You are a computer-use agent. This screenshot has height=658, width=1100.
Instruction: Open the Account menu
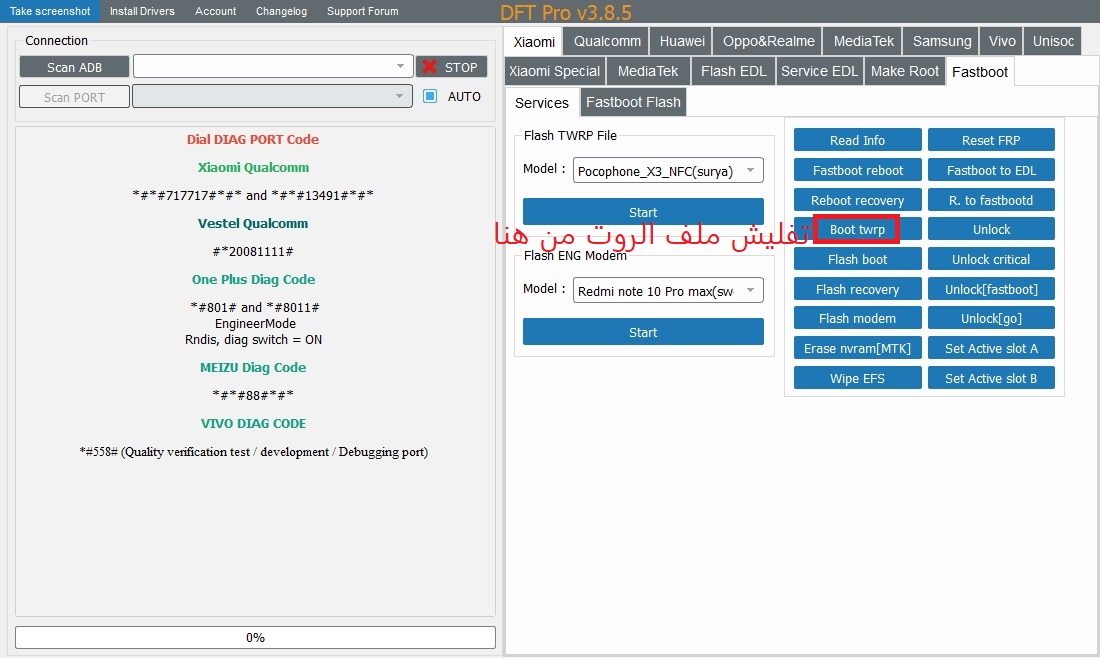[215, 11]
